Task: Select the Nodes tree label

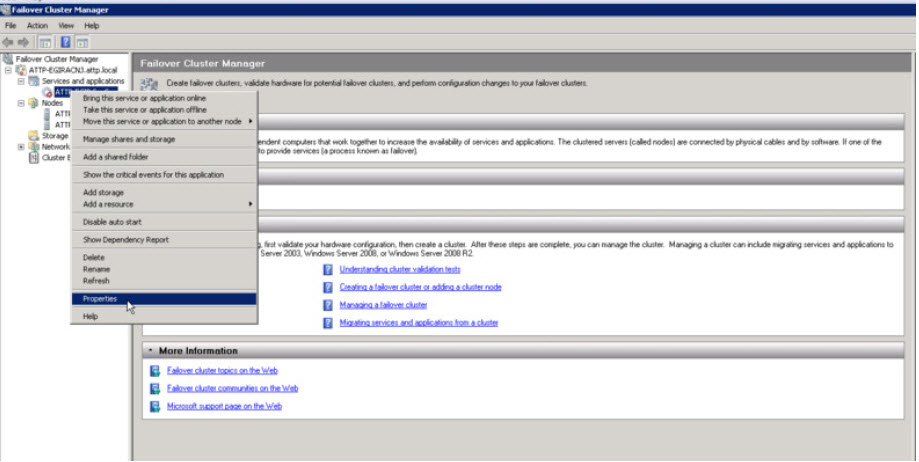Action: pyautogui.click(x=52, y=103)
